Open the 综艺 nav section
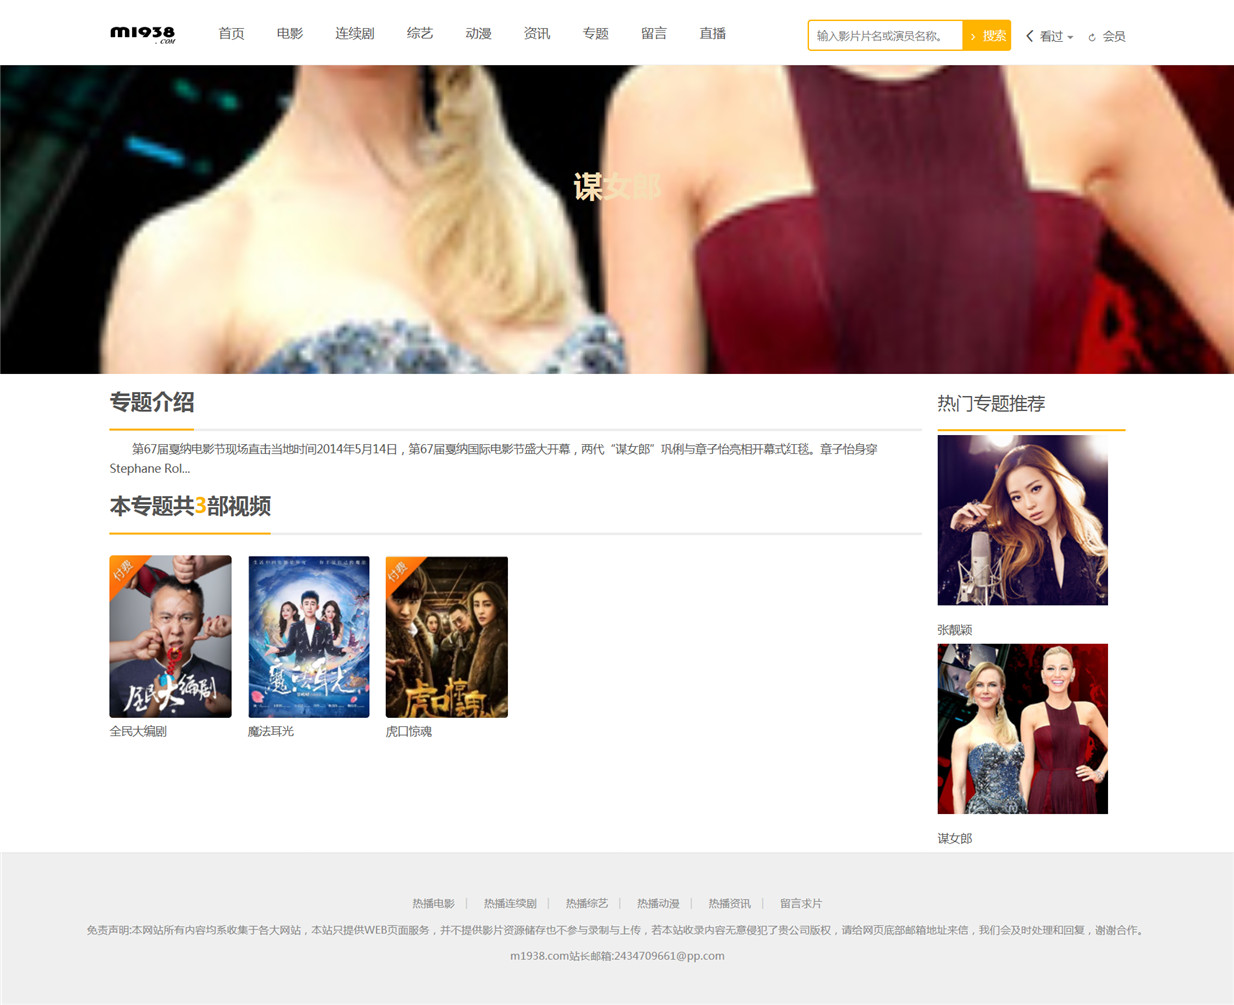The width and height of the screenshot is (1234, 1005). [x=420, y=33]
